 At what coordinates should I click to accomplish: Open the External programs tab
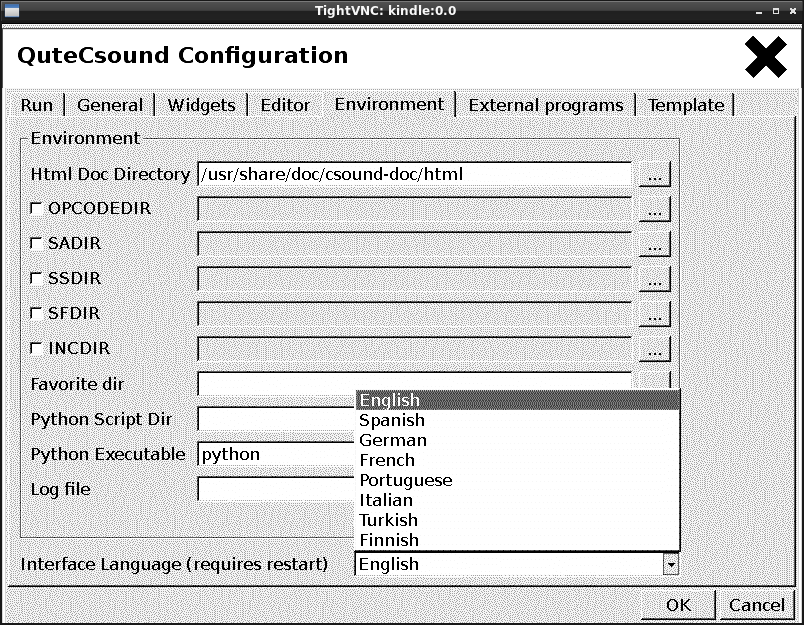pyautogui.click(x=545, y=105)
